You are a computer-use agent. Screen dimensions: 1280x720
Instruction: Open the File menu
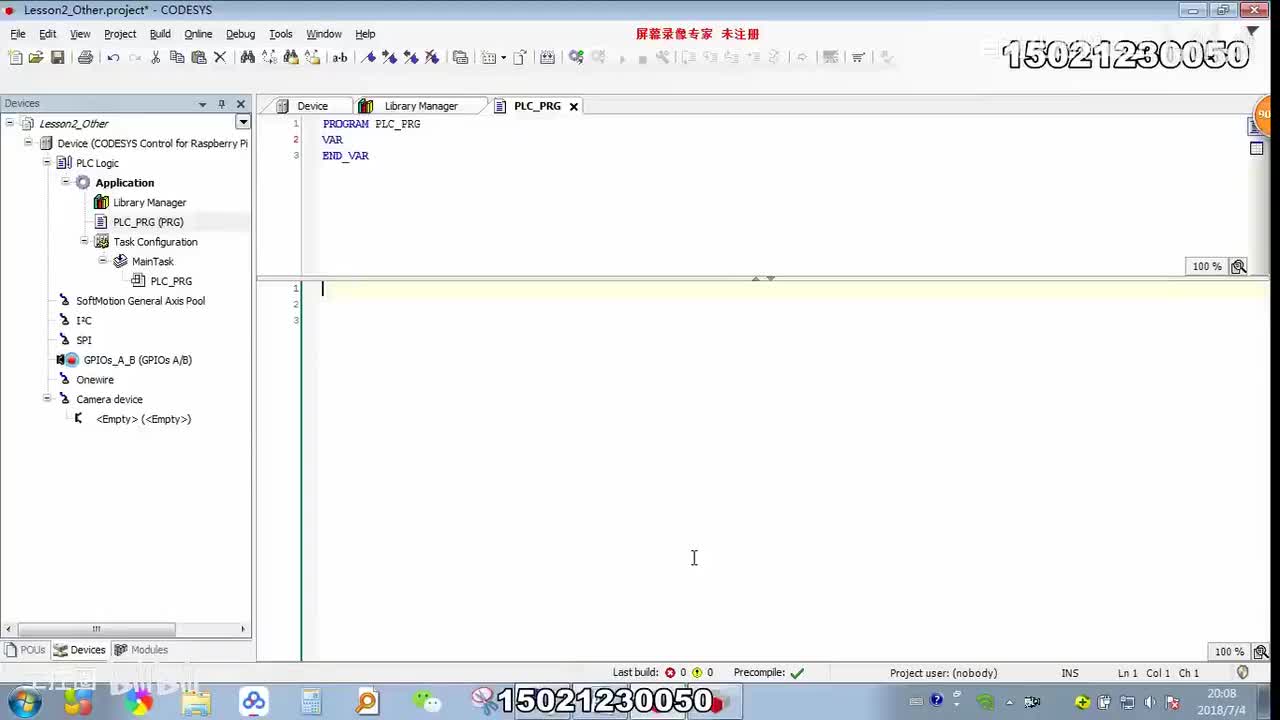tap(18, 34)
